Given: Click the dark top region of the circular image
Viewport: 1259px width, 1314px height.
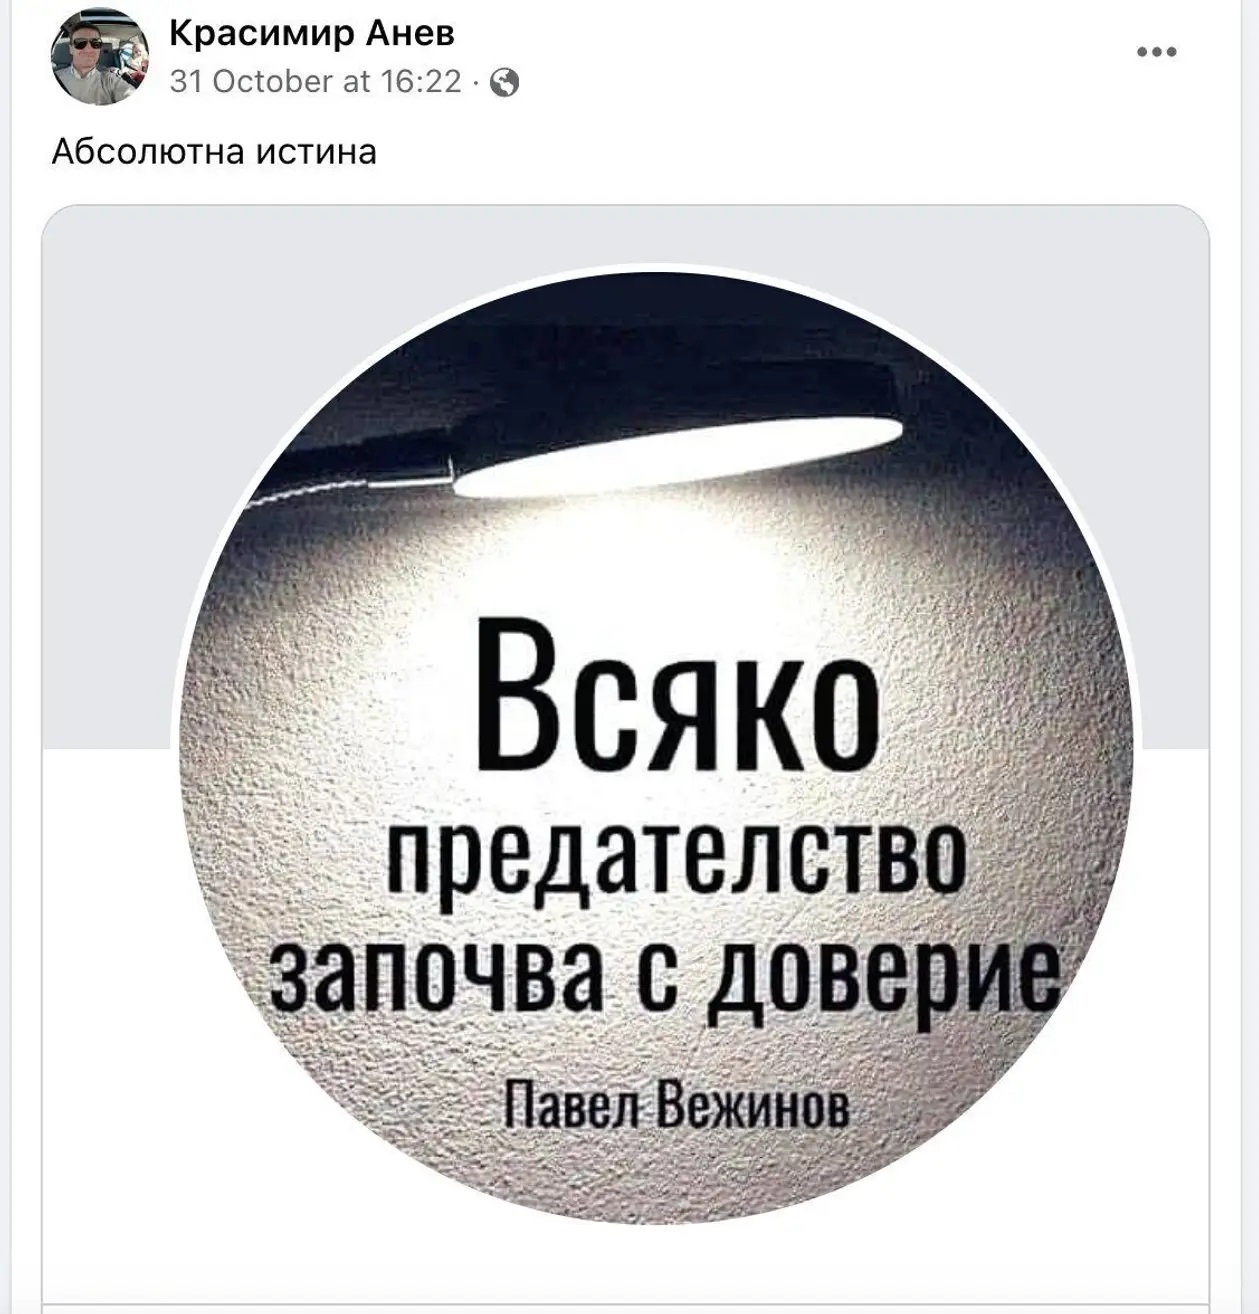Looking at the screenshot, I should point(655,330).
